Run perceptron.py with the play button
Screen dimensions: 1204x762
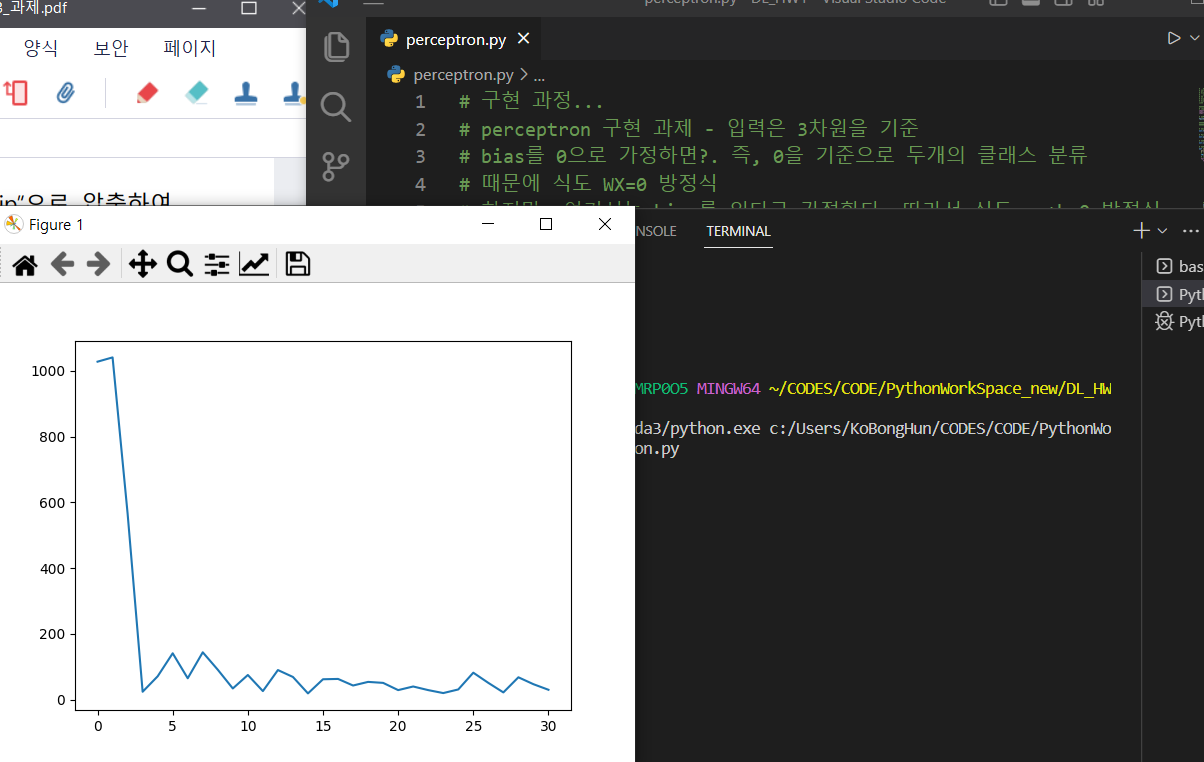(1173, 37)
